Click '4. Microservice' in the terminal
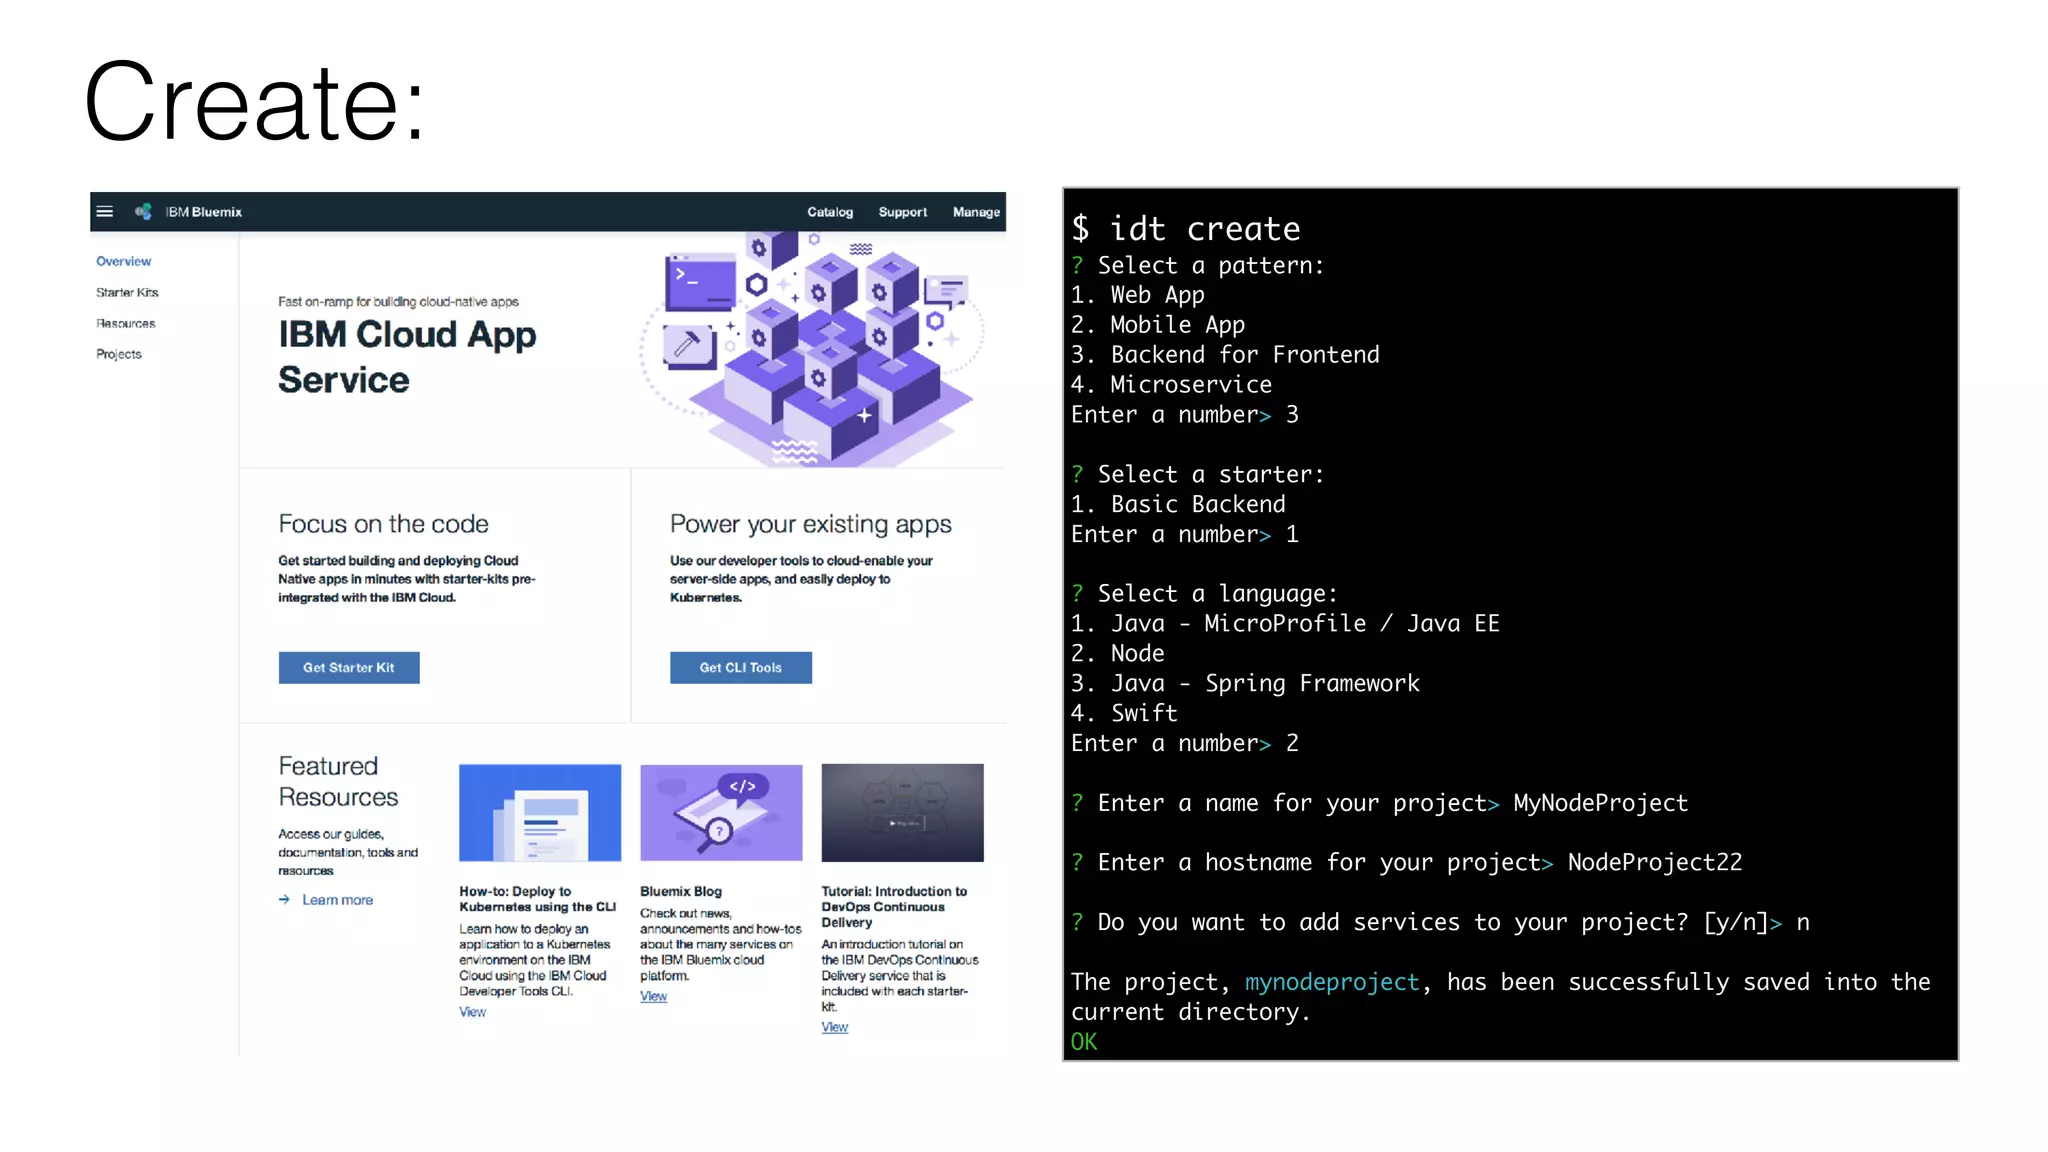Screen dimensions: 2048x1152 pyautogui.click(x=1171, y=385)
